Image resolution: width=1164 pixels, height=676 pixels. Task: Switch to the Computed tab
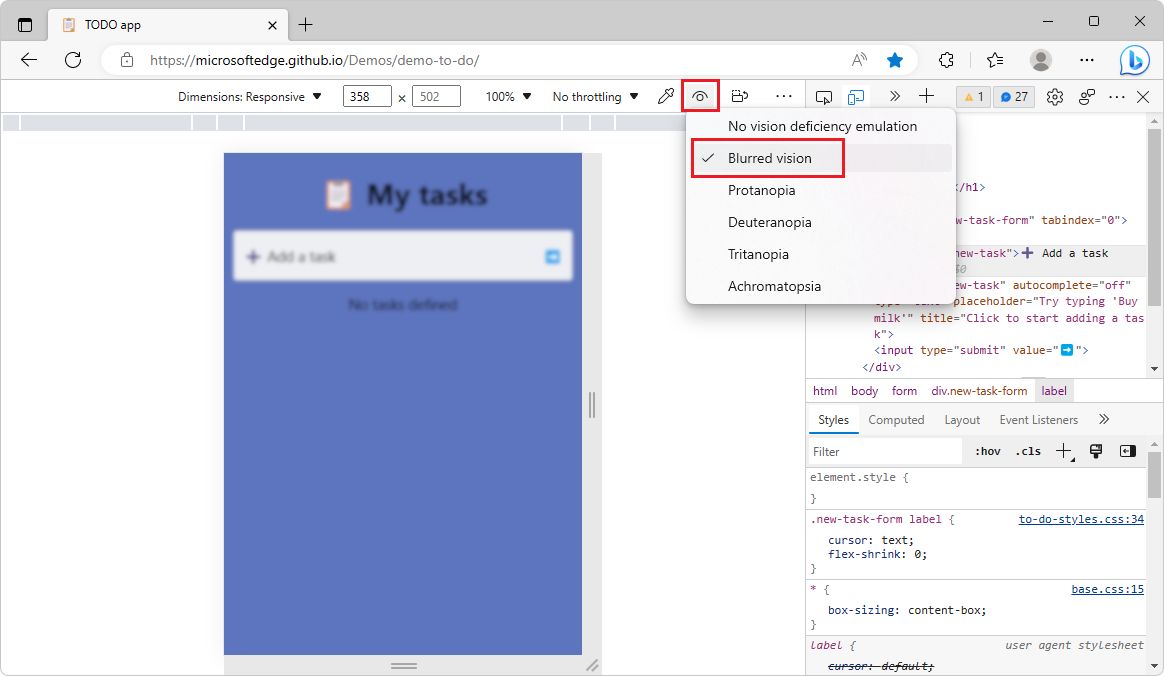coord(896,420)
